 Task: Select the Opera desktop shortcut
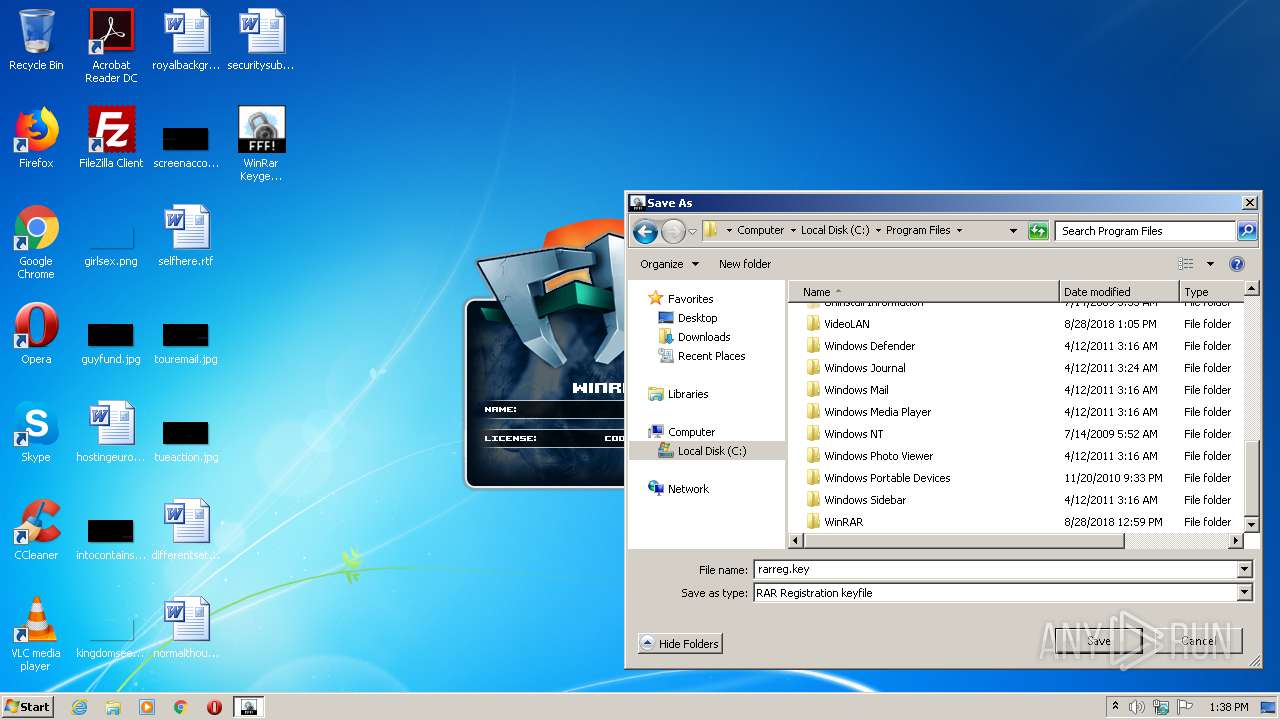[36, 334]
